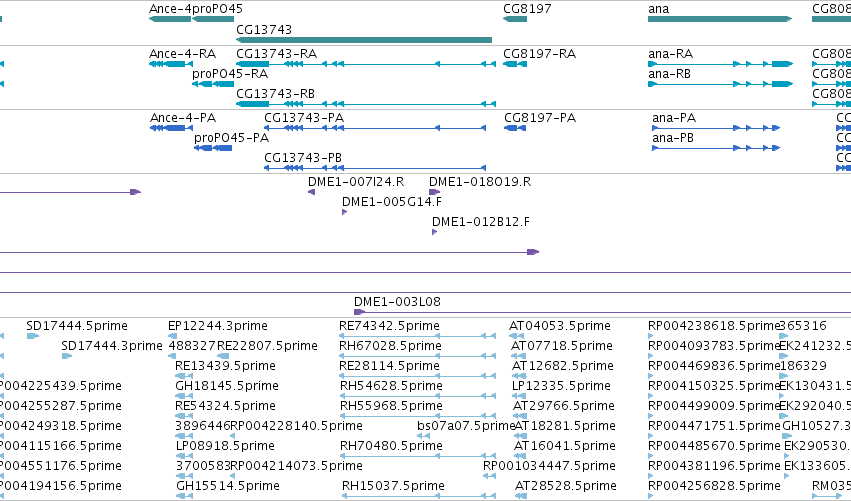This screenshot has width=851, height=501.
Task: Click EST SD17444.3prime
Action: [x=67, y=356]
